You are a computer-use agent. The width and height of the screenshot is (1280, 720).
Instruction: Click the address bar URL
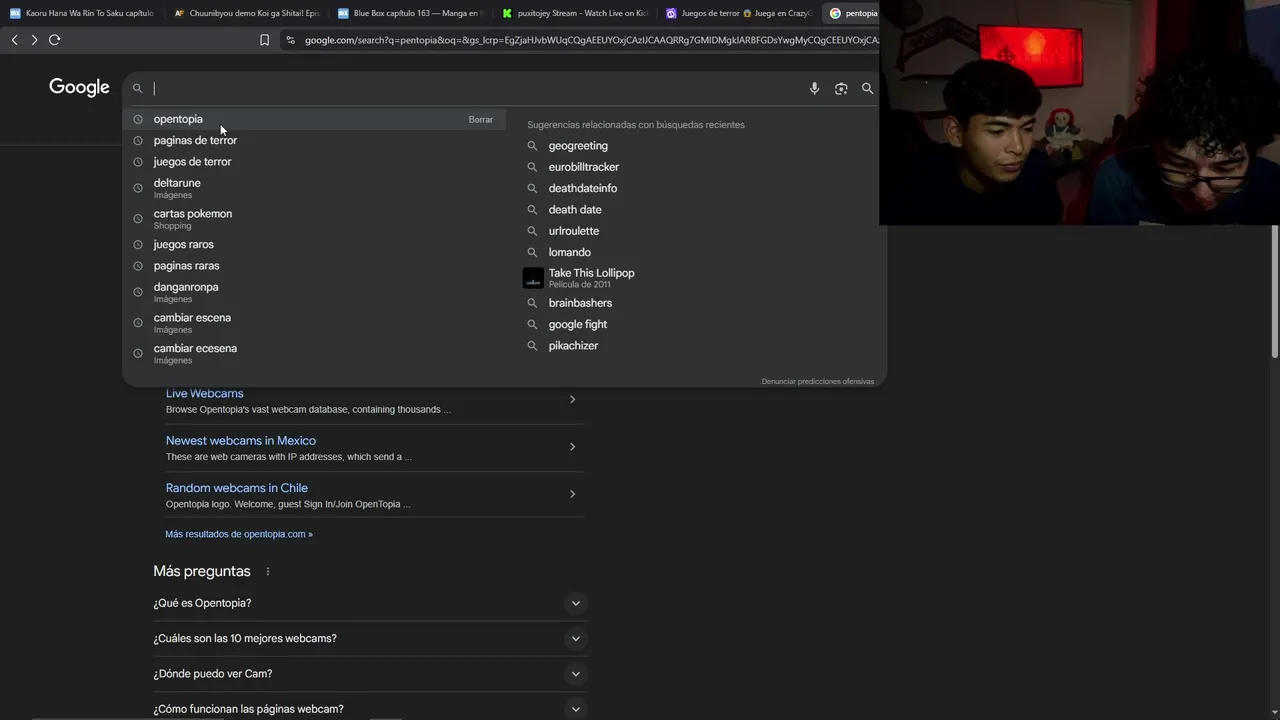[x=590, y=40]
